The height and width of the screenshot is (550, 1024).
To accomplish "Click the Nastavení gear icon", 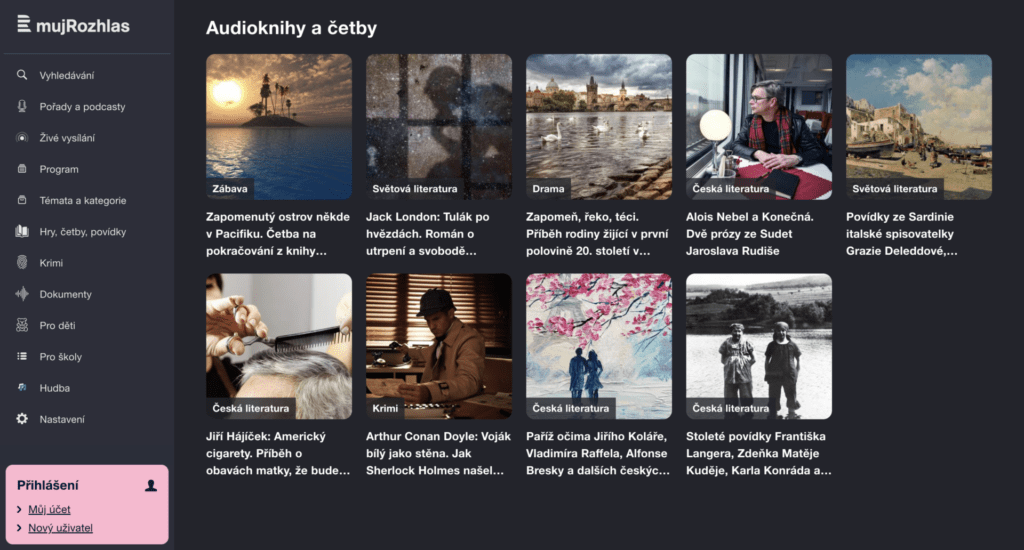I will (22, 419).
